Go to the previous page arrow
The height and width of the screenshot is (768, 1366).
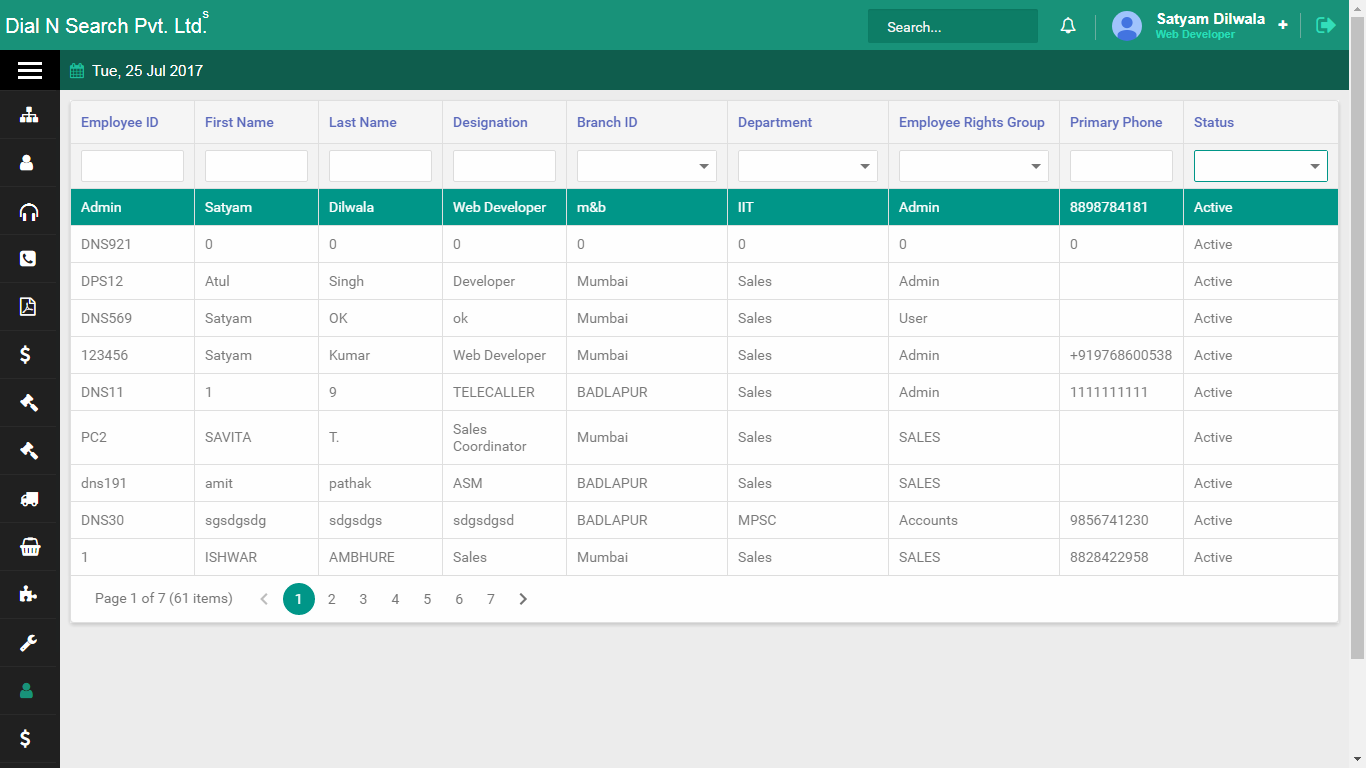coord(264,599)
